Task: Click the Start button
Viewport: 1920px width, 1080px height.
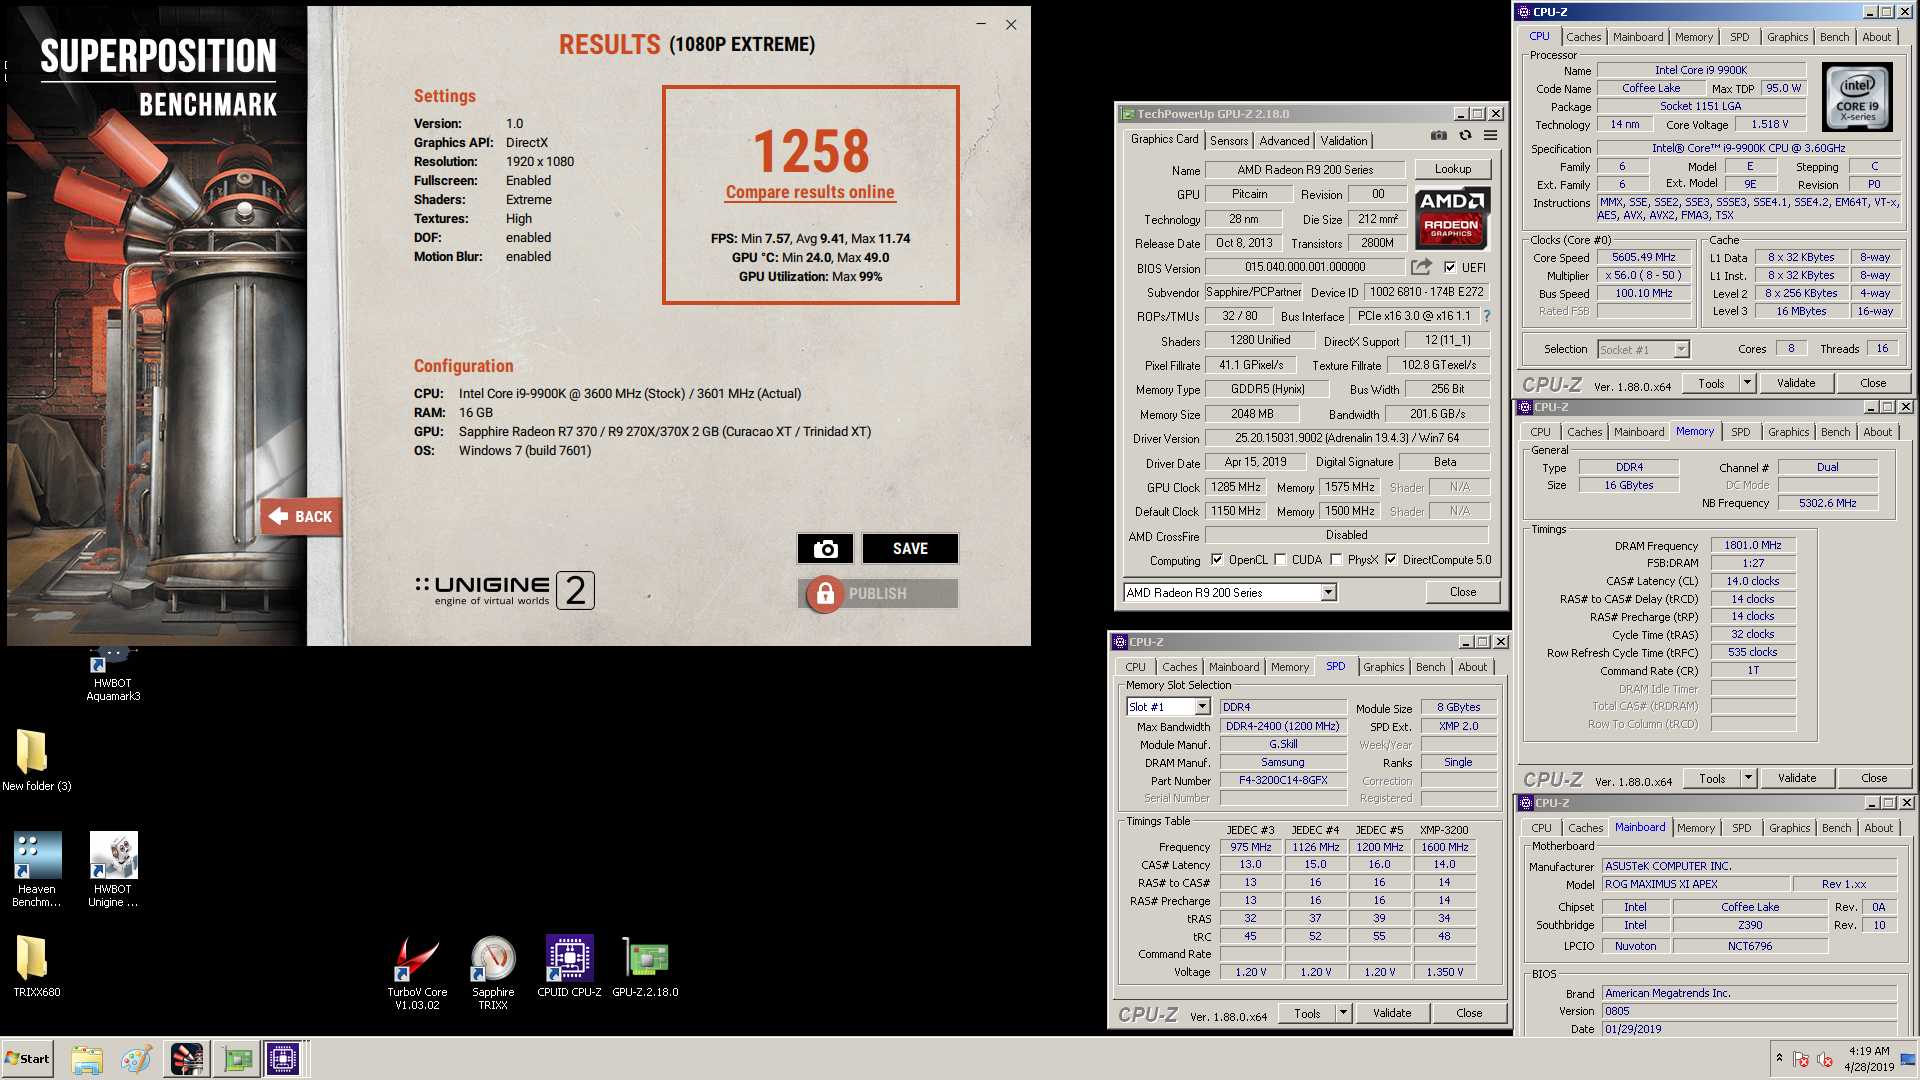Action: point(27,1059)
